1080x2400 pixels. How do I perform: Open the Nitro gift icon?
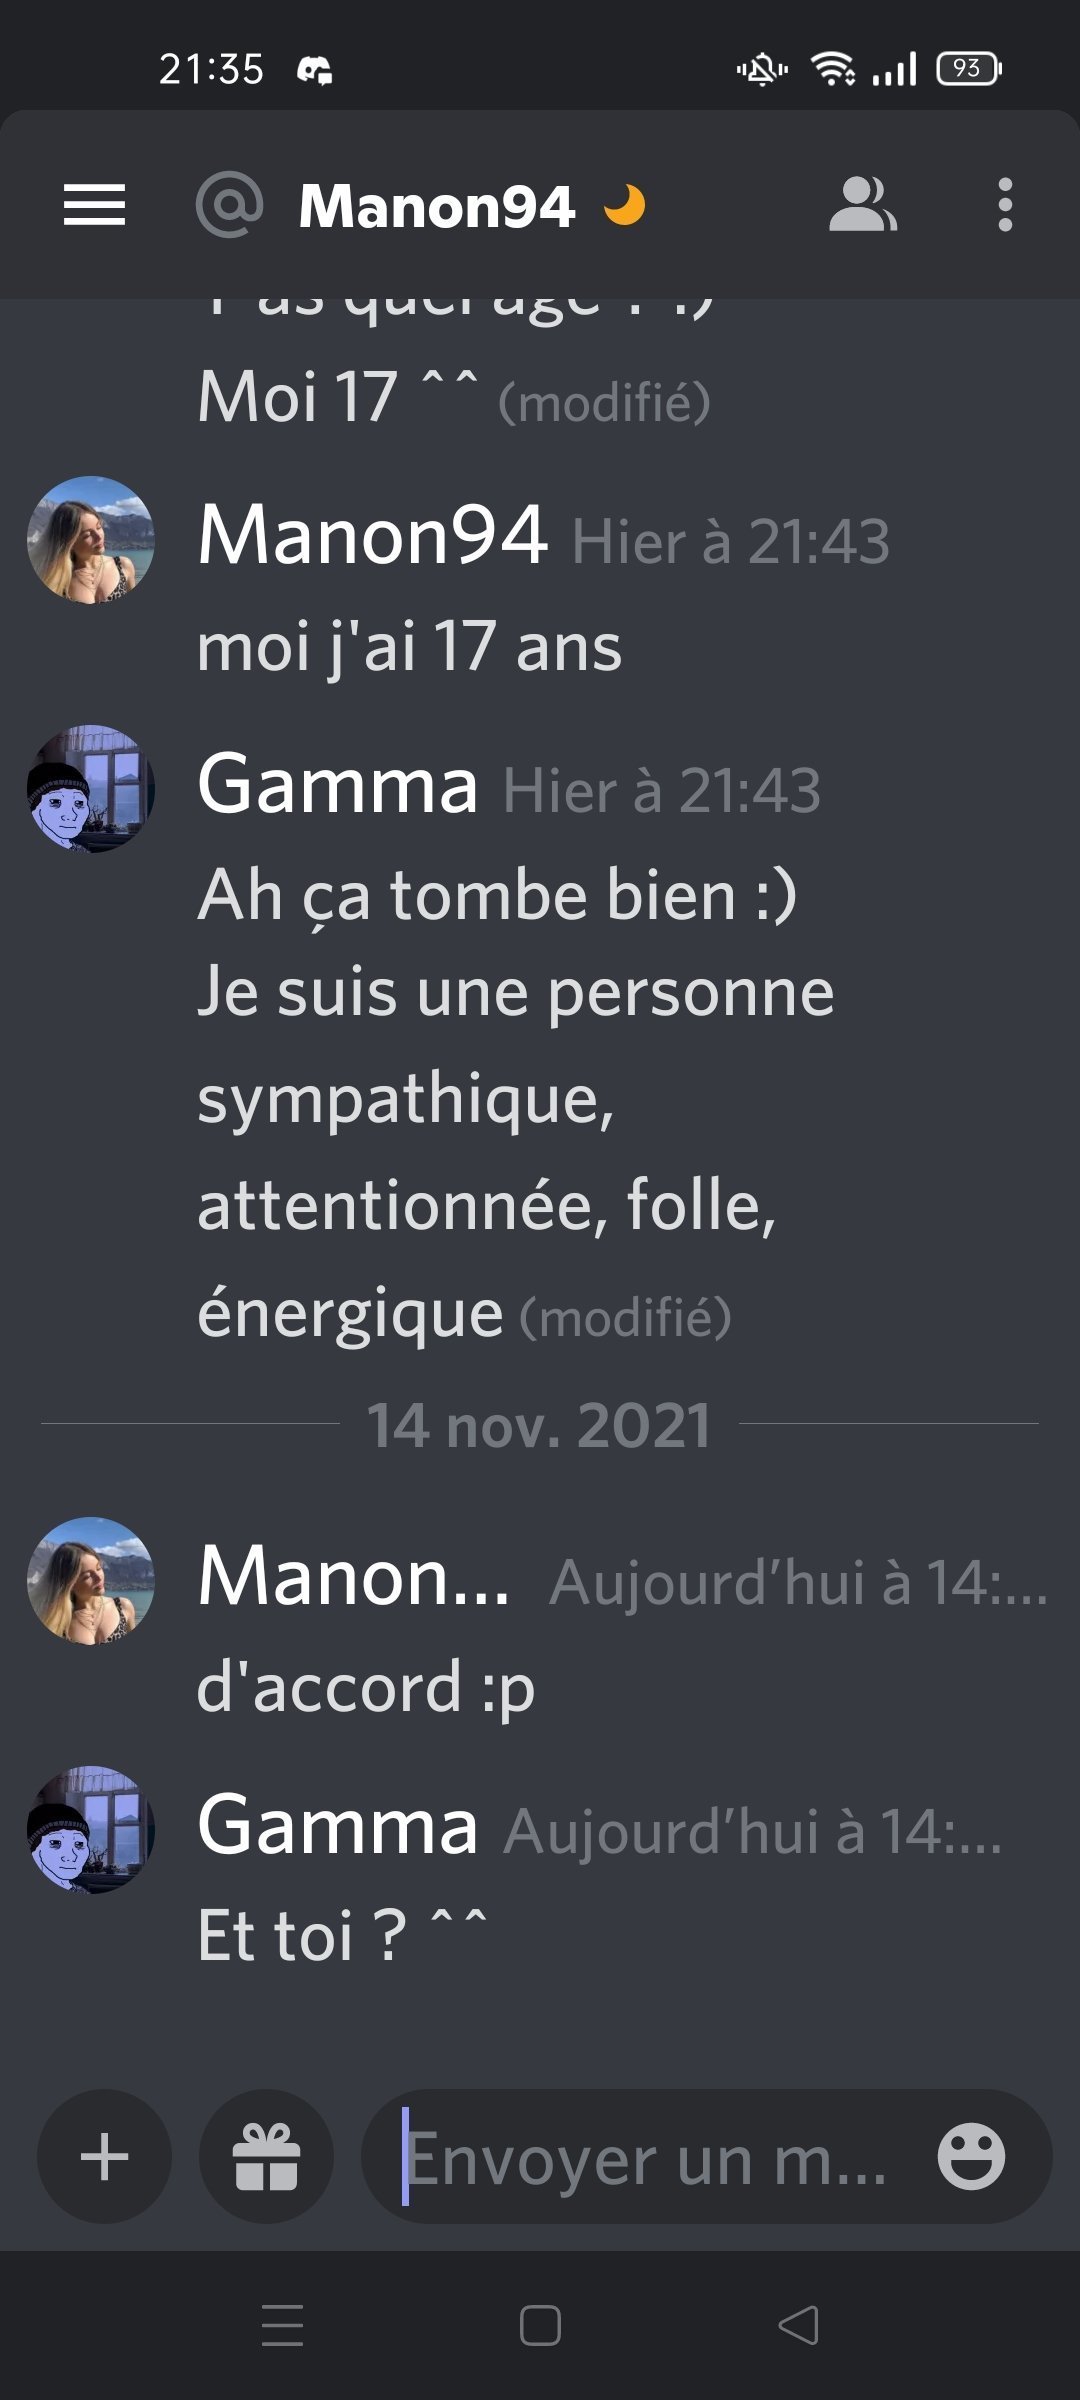[266, 2156]
